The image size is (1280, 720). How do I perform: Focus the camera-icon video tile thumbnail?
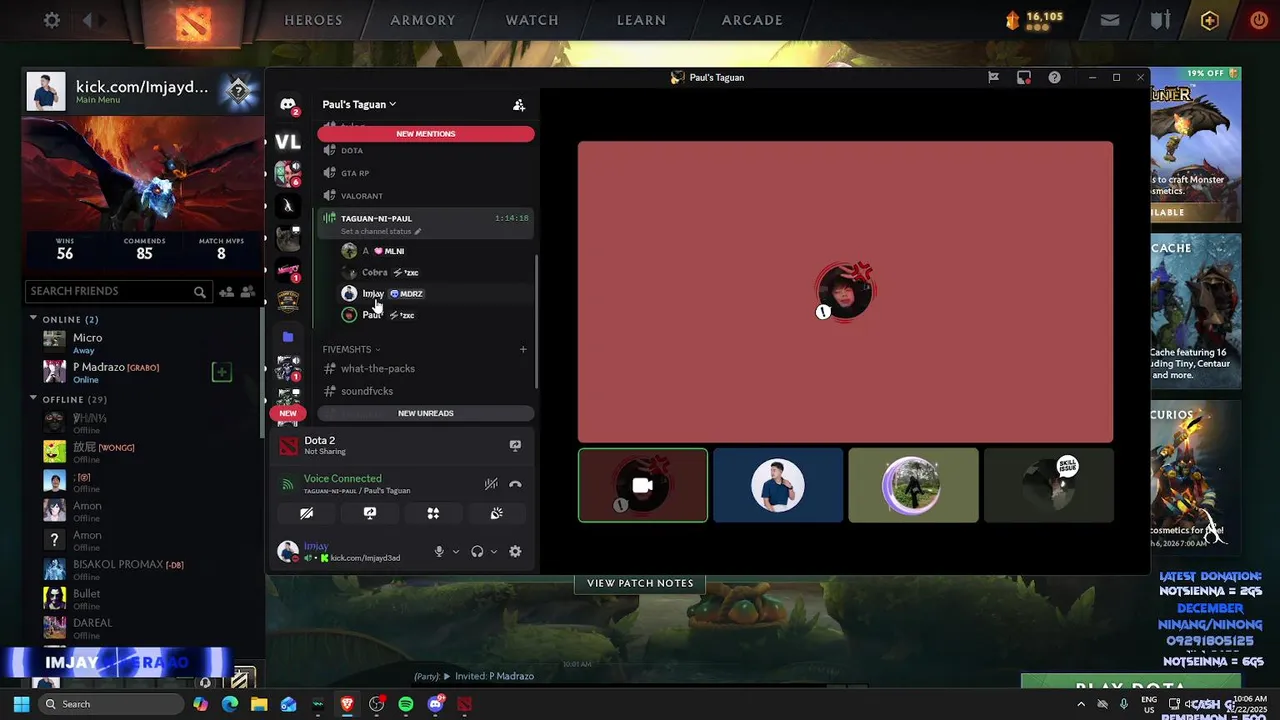[x=643, y=485]
